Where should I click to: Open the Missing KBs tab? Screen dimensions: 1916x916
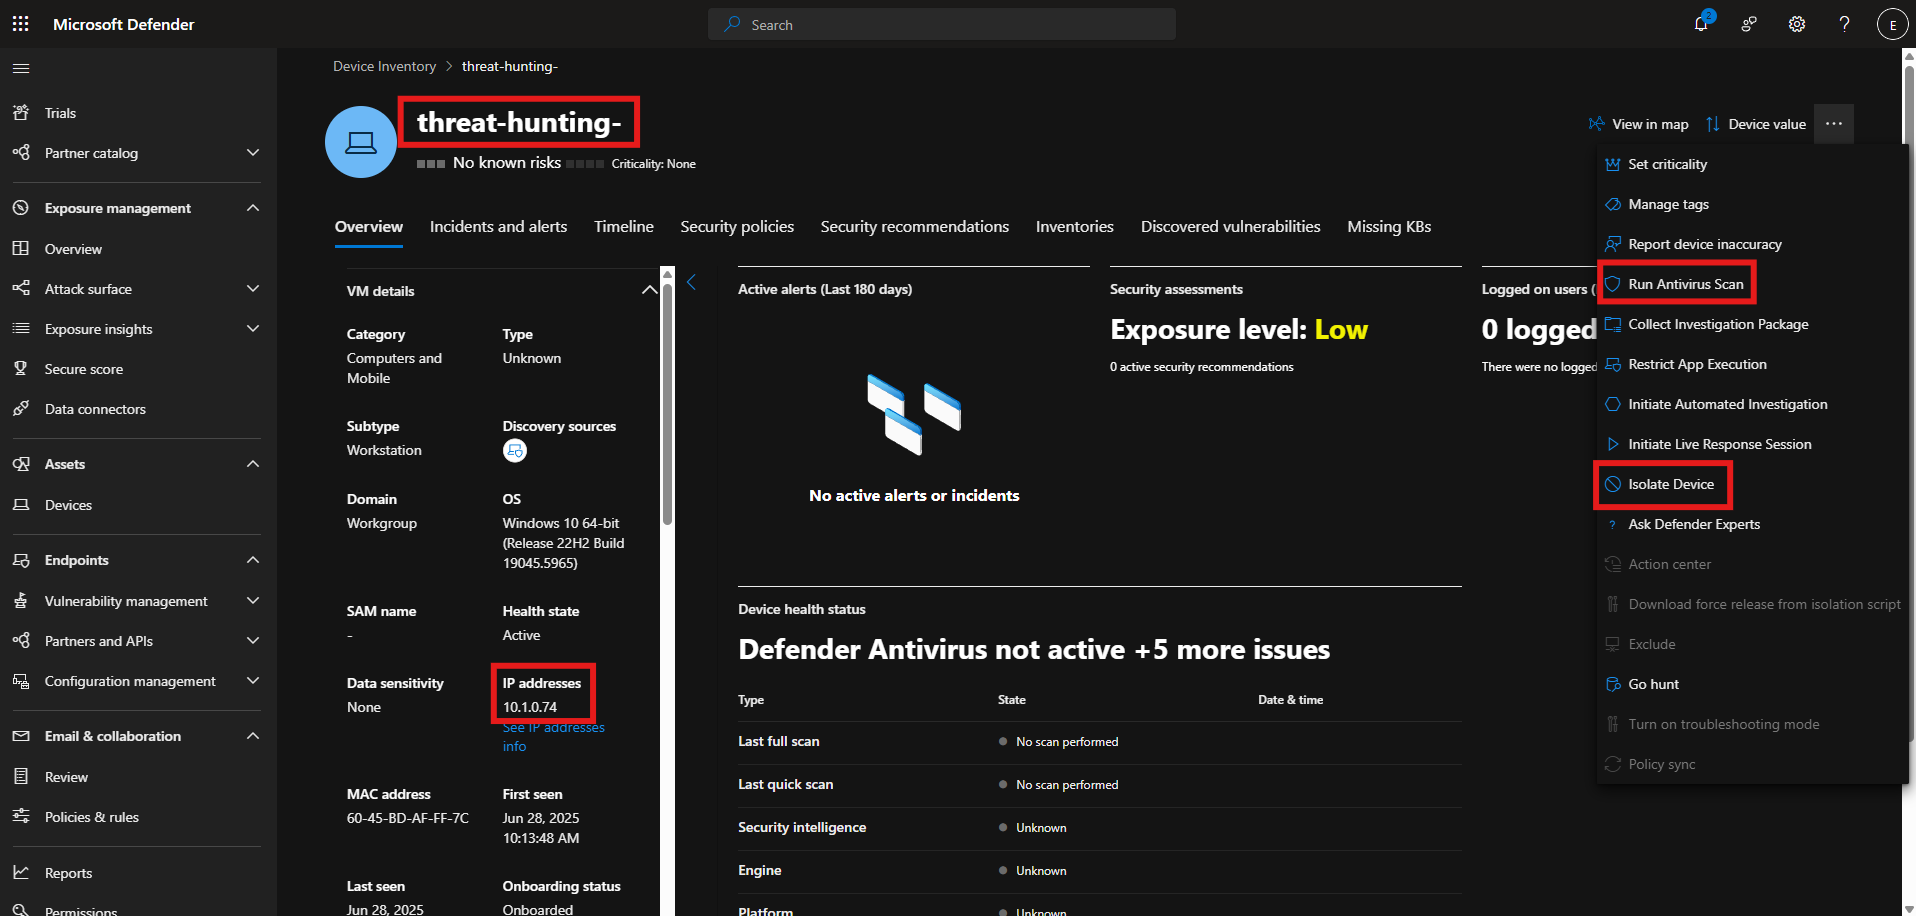pyautogui.click(x=1389, y=227)
